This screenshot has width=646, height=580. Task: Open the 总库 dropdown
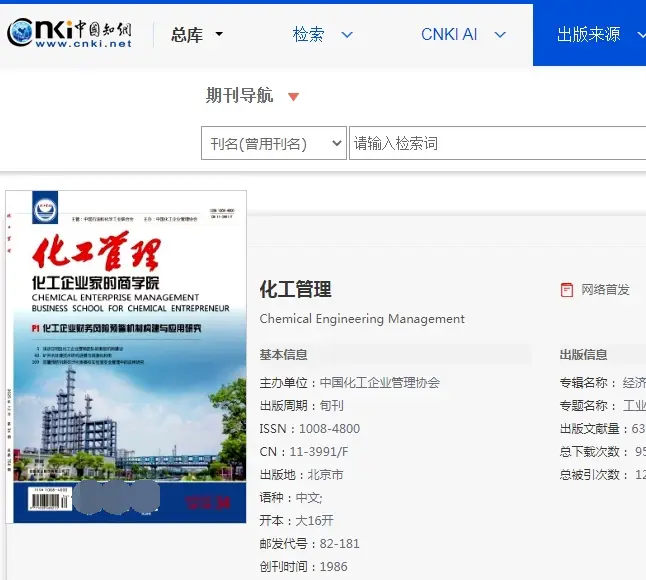pos(197,35)
